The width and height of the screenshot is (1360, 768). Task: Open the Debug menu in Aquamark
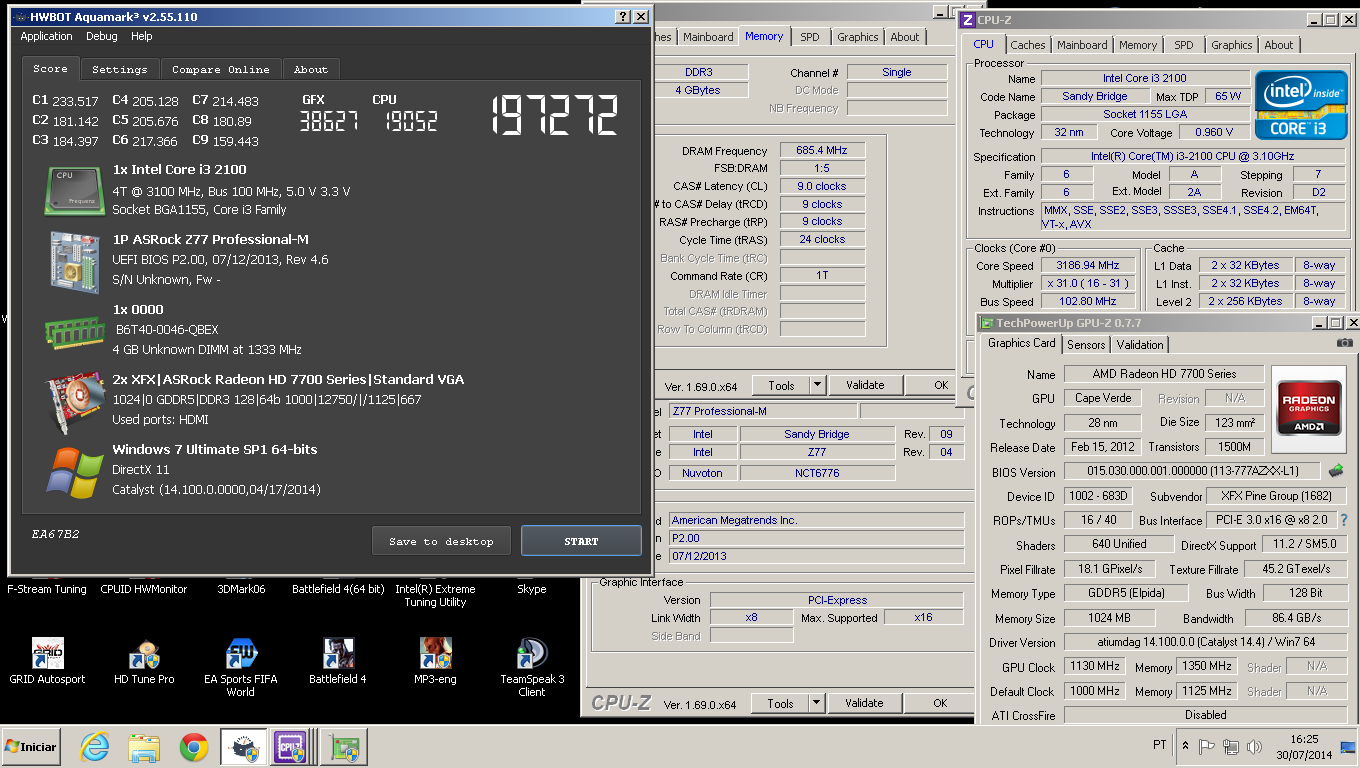click(x=102, y=36)
